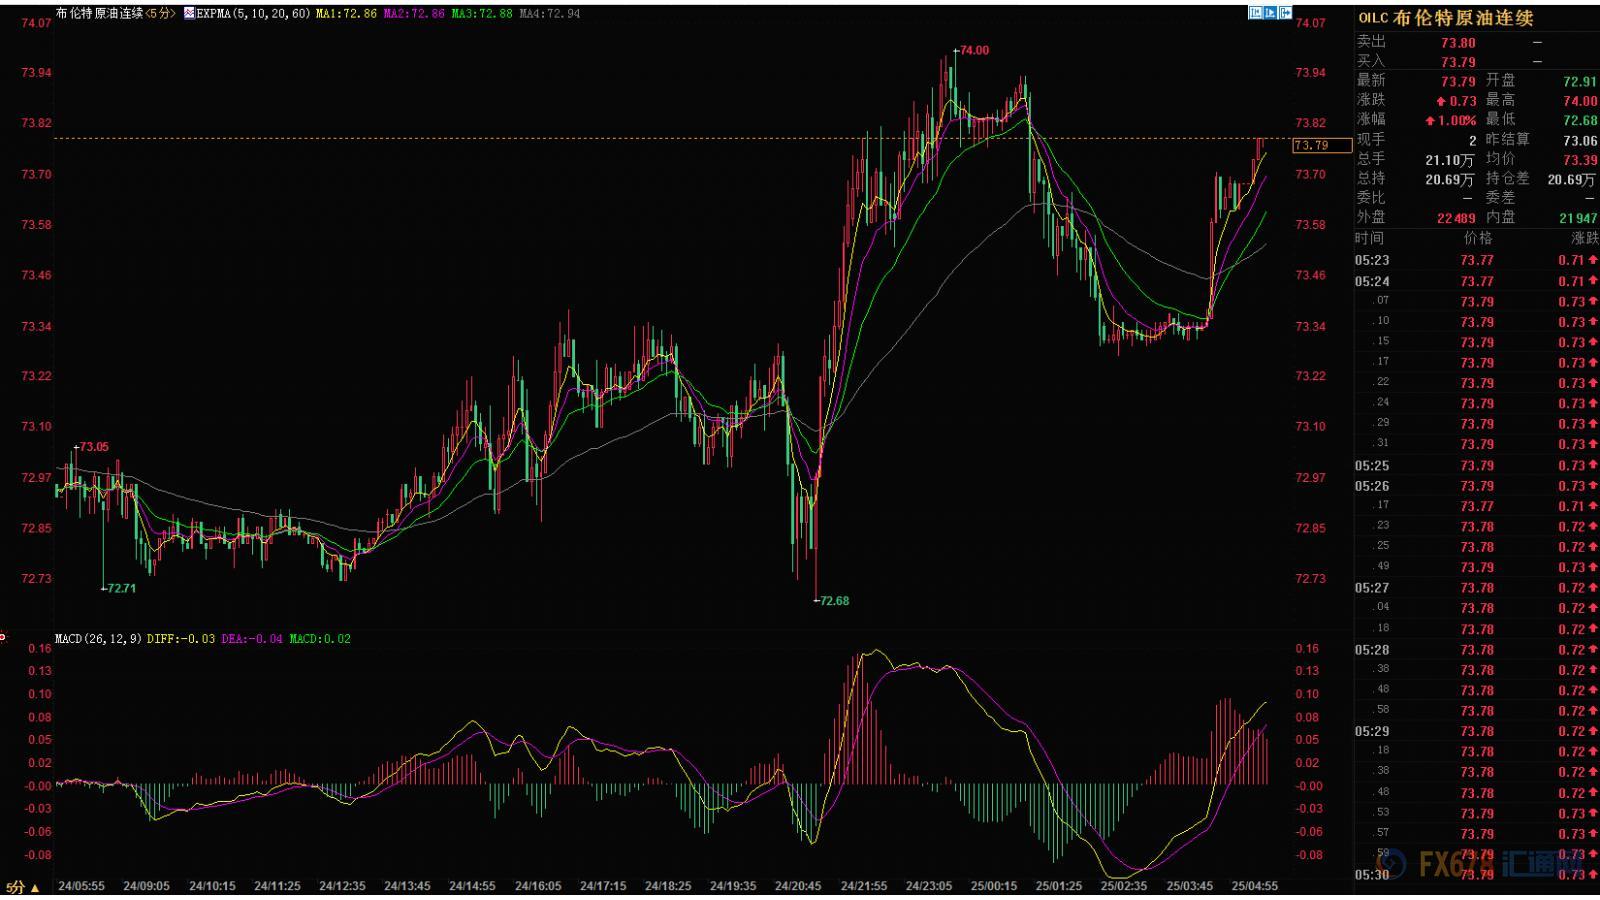Click the 24/23:05 time axis label
This screenshot has width=1600, height=900.
(x=929, y=886)
